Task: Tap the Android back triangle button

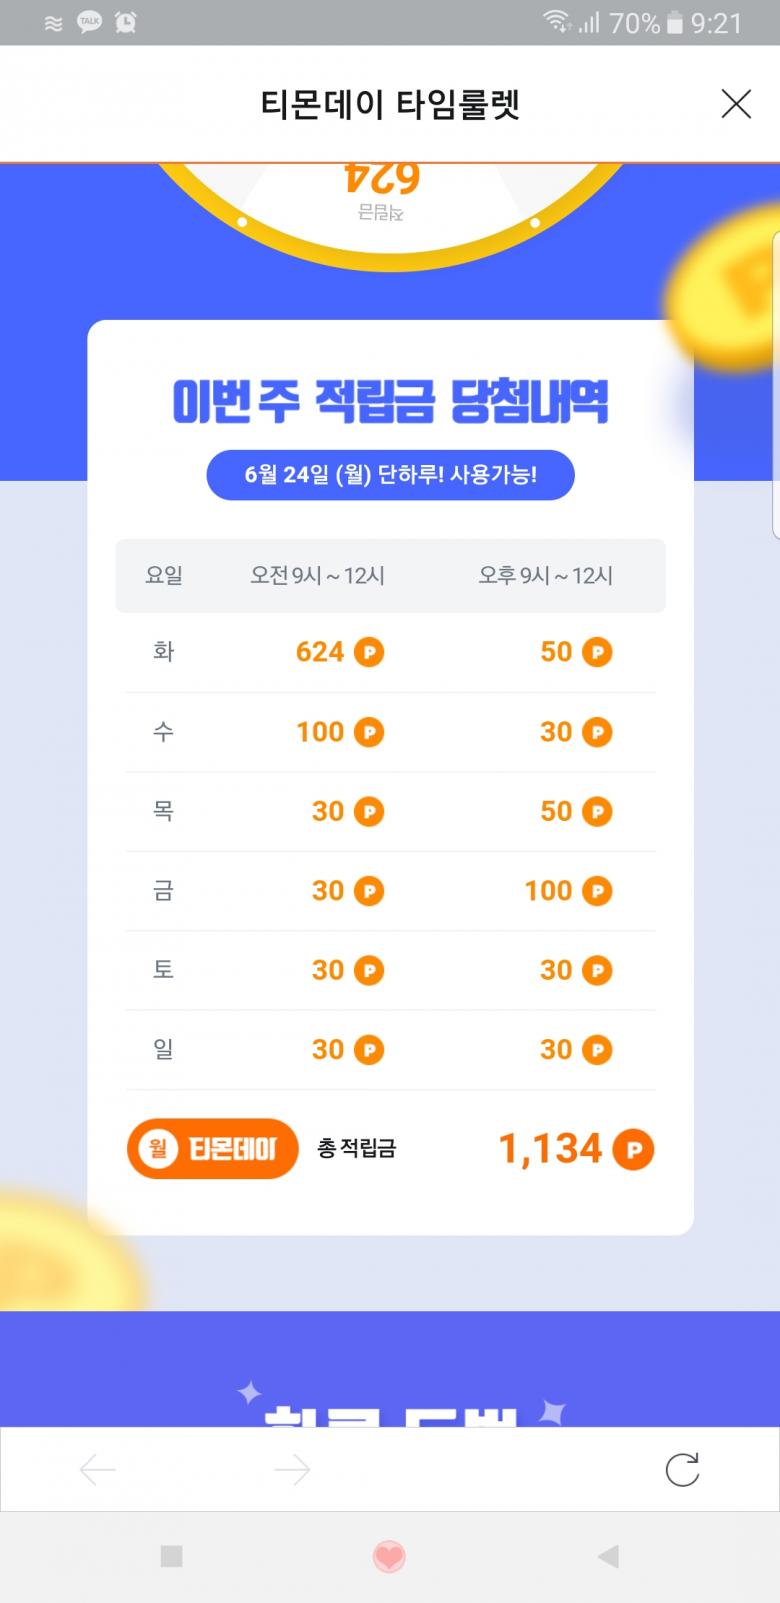Action: [607, 1556]
